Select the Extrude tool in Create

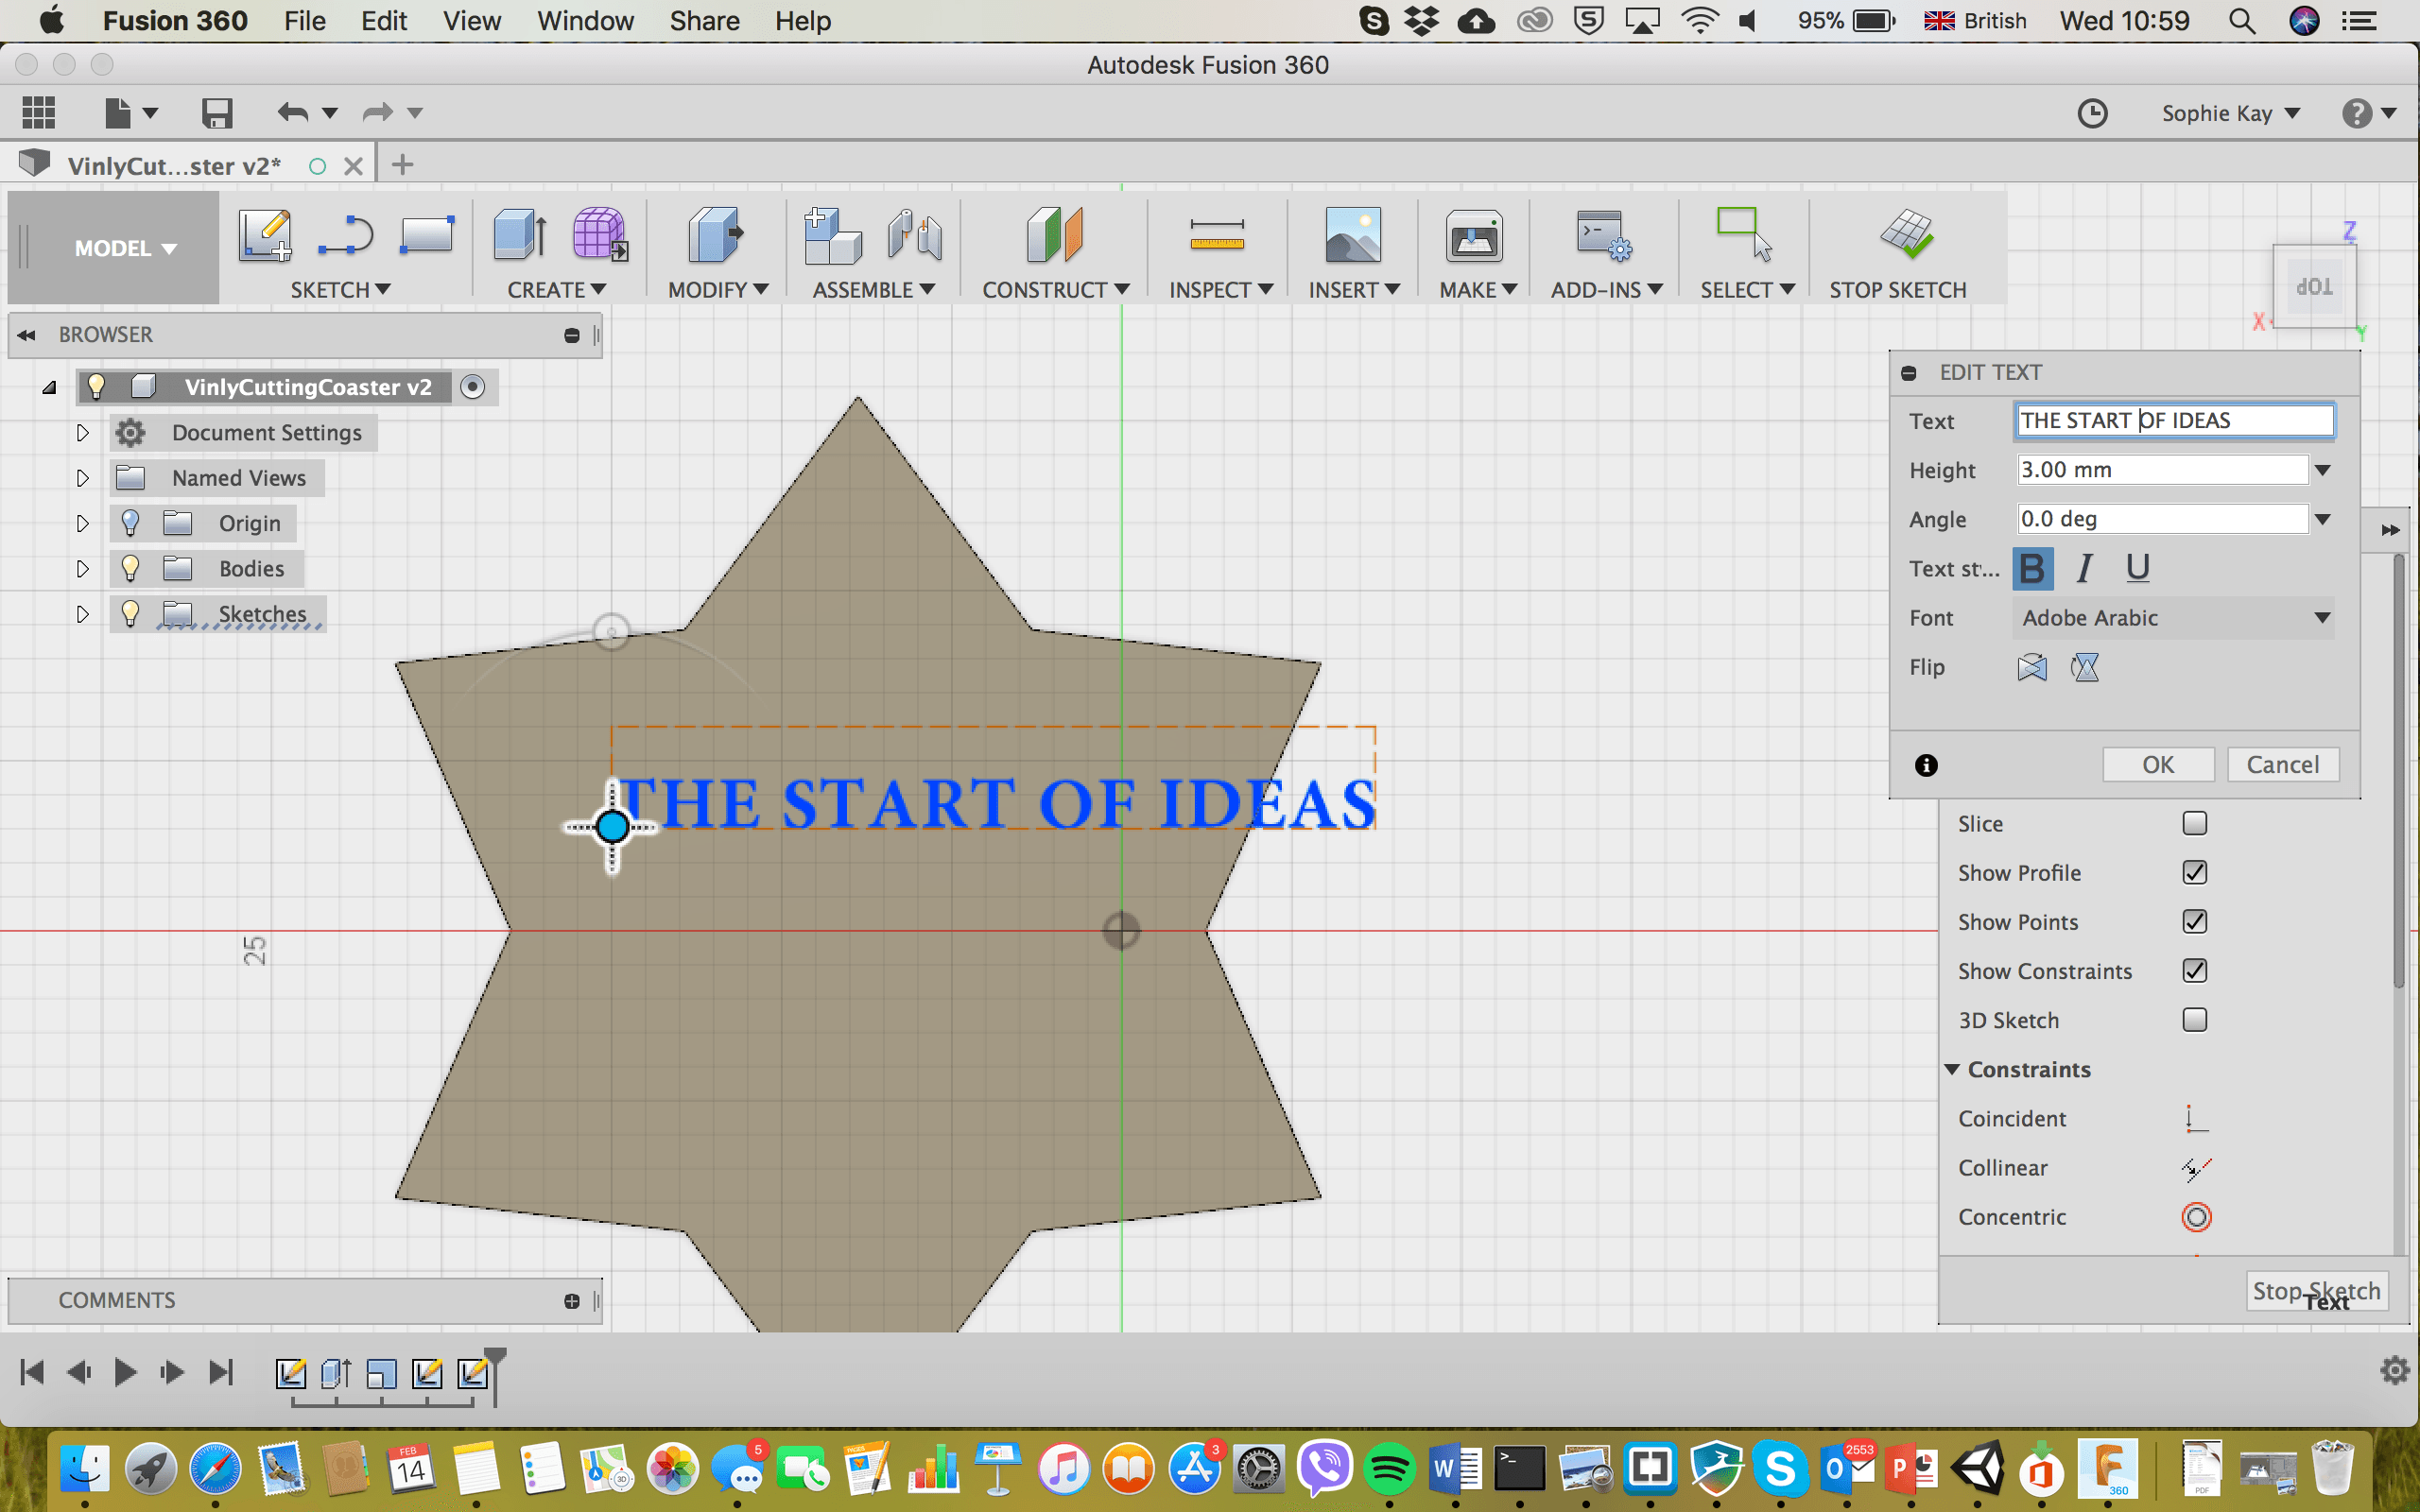coord(519,236)
